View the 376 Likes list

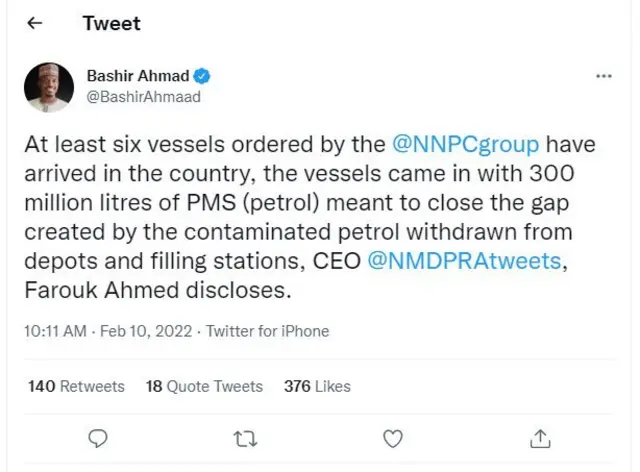point(317,386)
